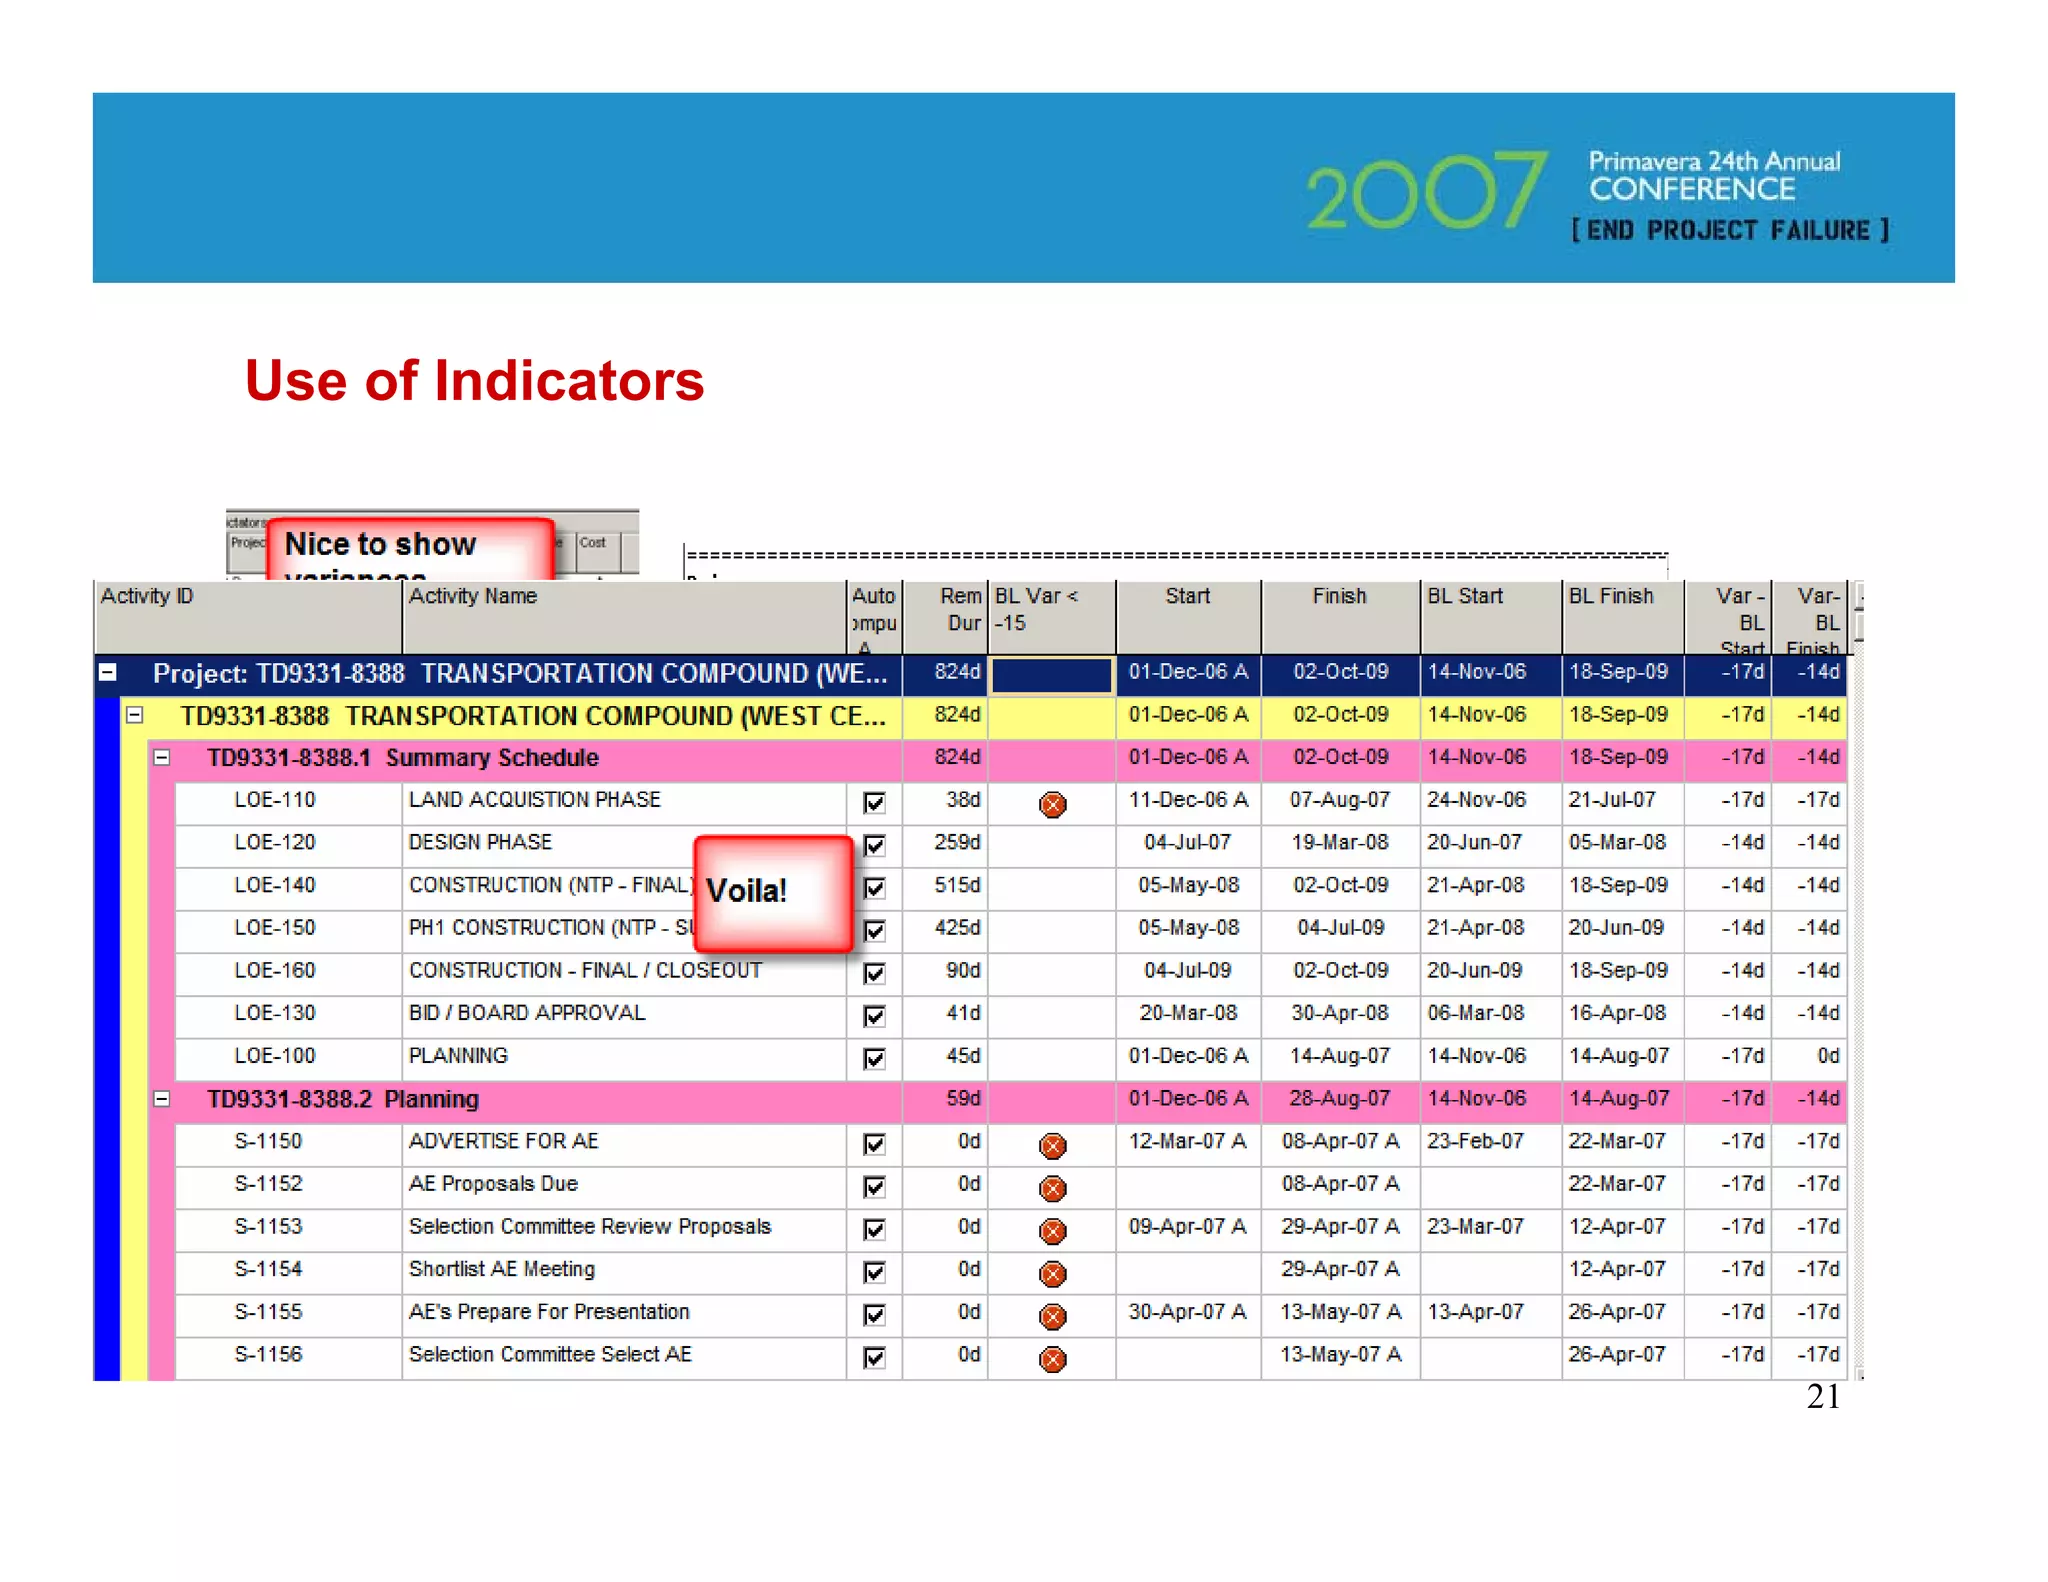Toggle Auto Compute checkbox for LOE-130

point(874,1016)
